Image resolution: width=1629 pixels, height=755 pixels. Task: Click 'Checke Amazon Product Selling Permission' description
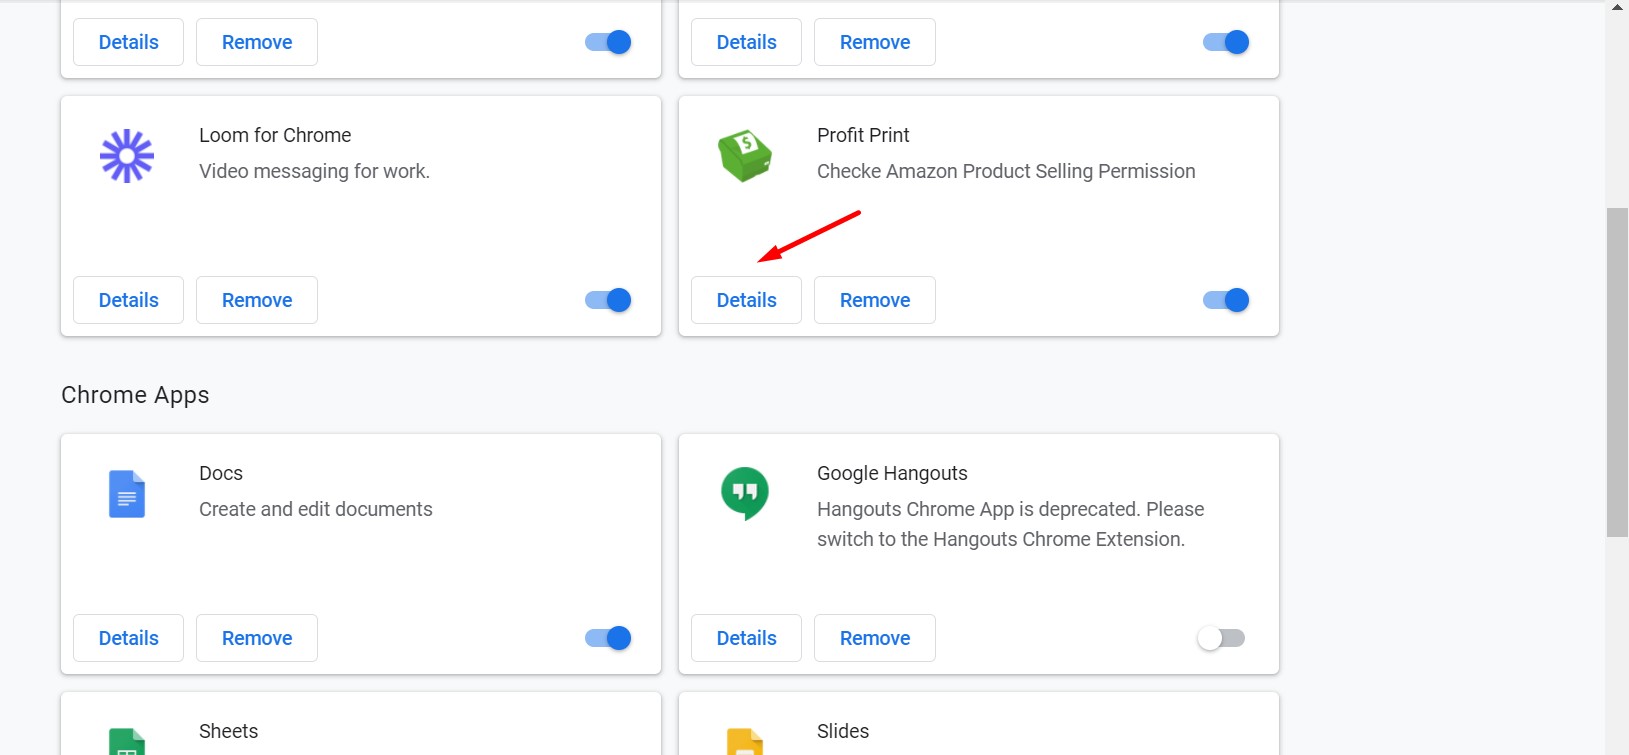(1006, 171)
